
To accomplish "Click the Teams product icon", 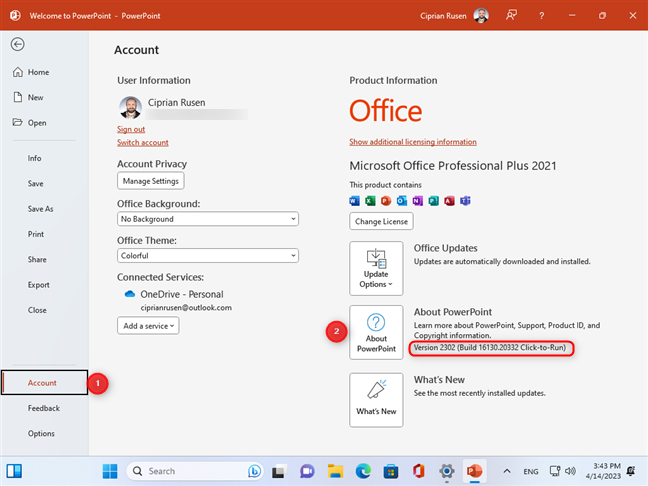I will pos(465,201).
